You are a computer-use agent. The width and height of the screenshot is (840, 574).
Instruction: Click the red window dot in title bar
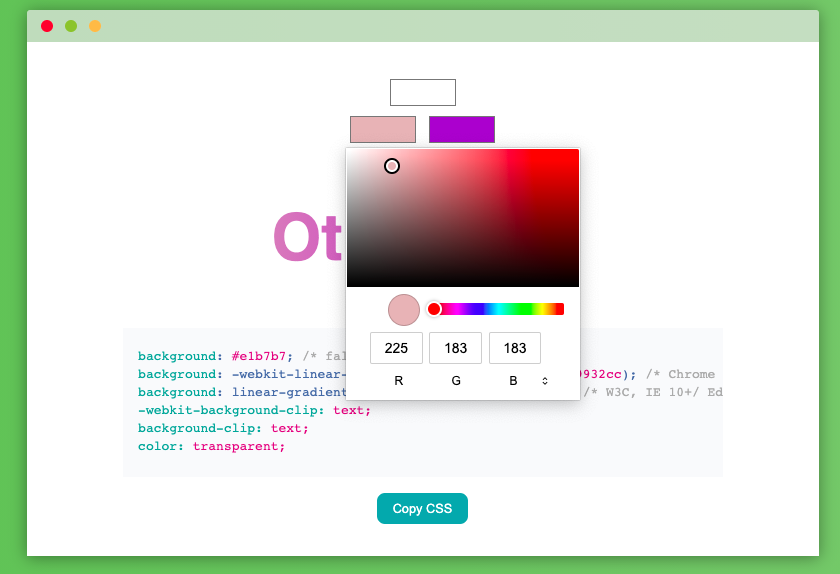[x=47, y=26]
